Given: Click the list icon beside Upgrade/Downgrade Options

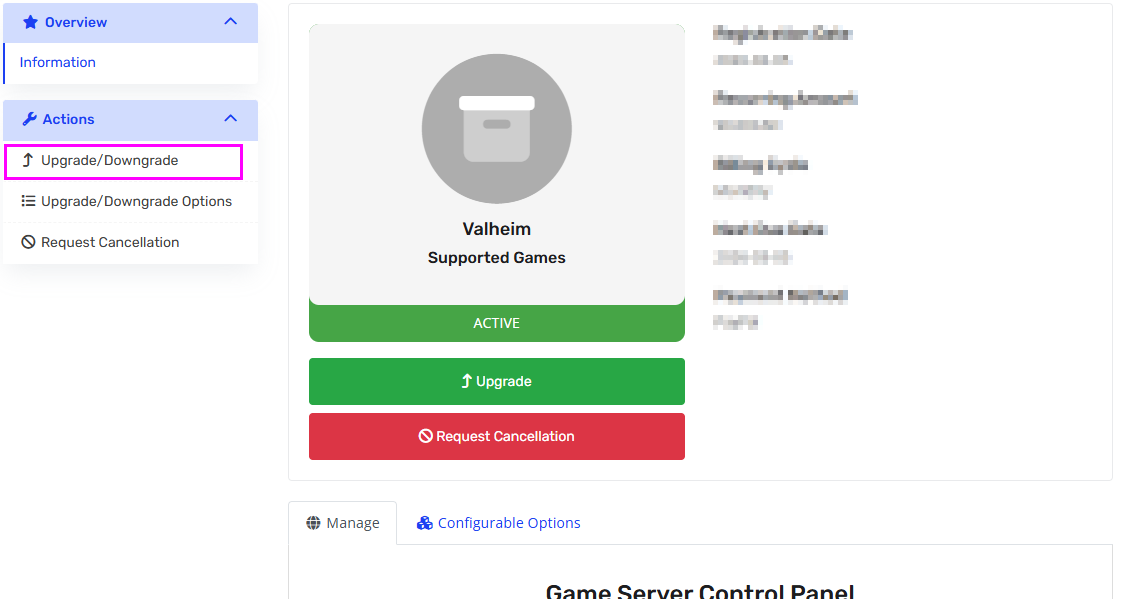Looking at the screenshot, I should [x=28, y=201].
